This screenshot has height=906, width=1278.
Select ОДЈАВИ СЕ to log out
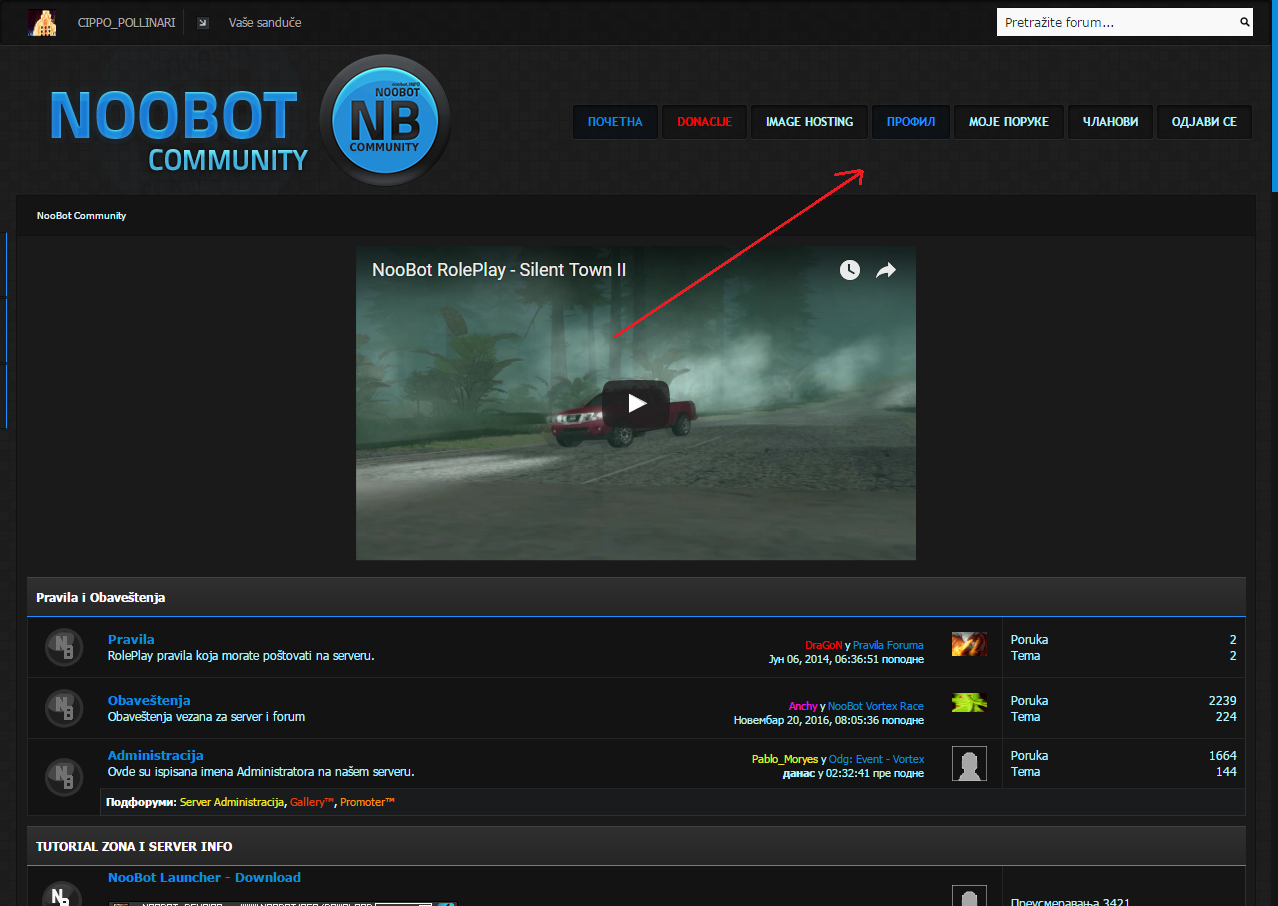tap(1204, 122)
